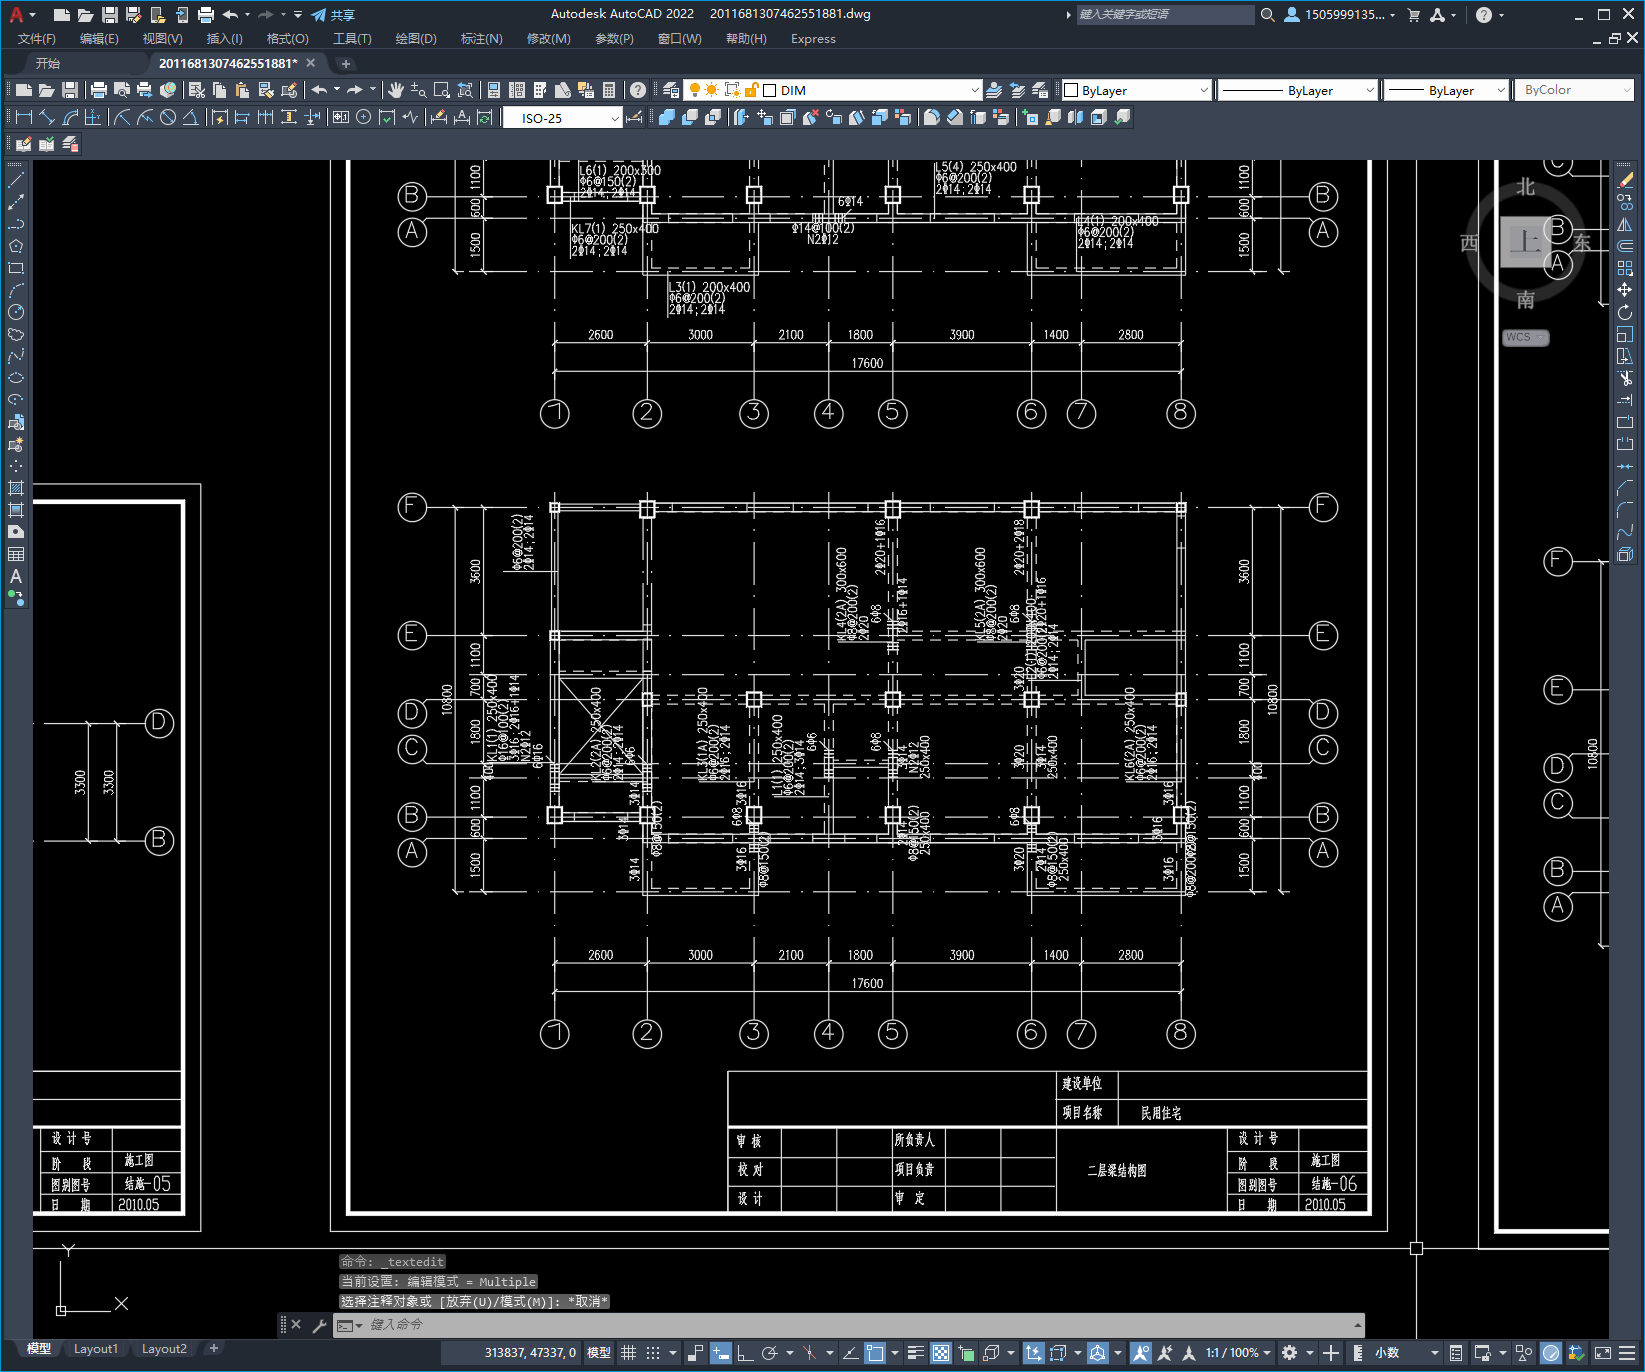Open the QuickCalc calculator icon

609,90
